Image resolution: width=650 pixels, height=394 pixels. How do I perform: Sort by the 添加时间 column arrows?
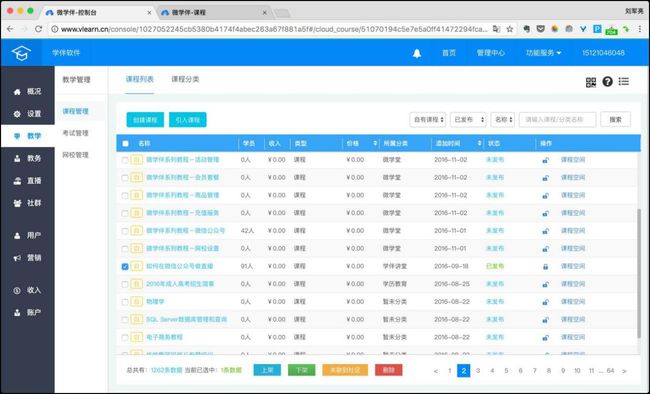tap(479, 143)
